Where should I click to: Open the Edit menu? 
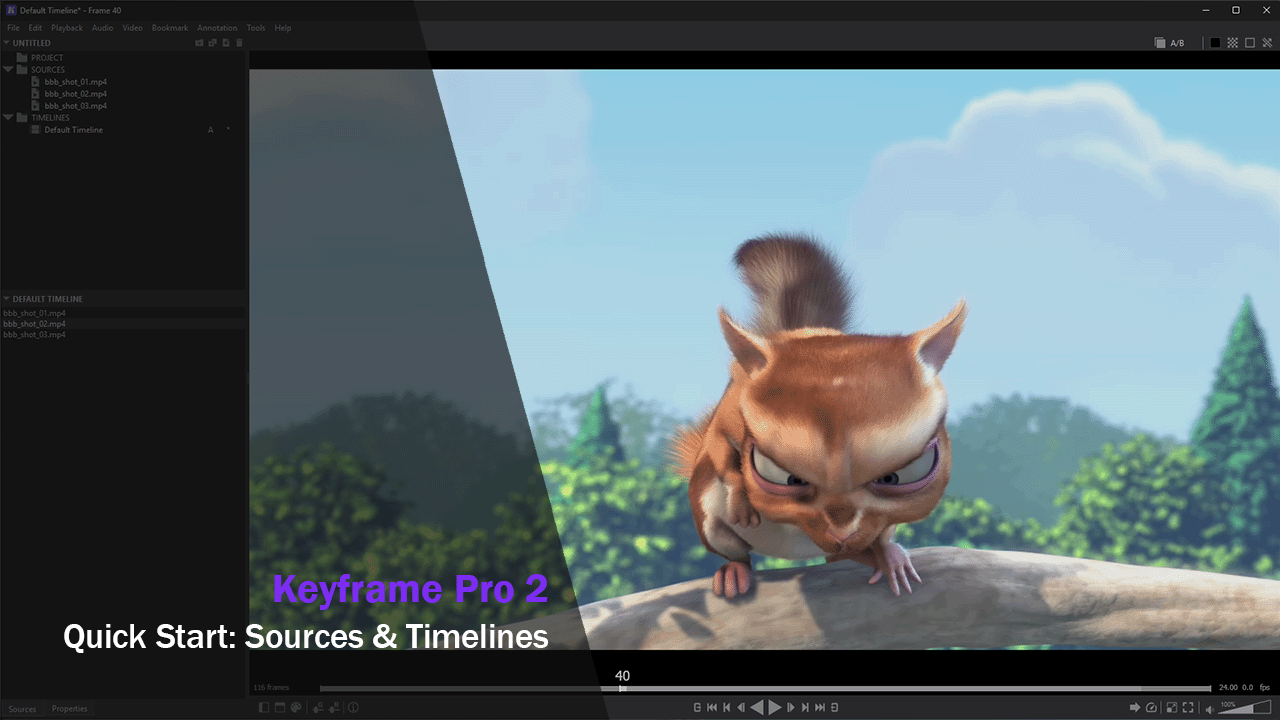[x=35, y=28]
